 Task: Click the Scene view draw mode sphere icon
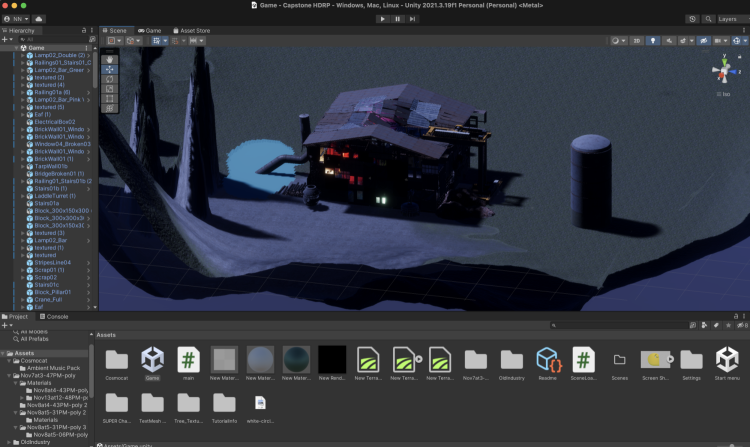pos(616,41)
